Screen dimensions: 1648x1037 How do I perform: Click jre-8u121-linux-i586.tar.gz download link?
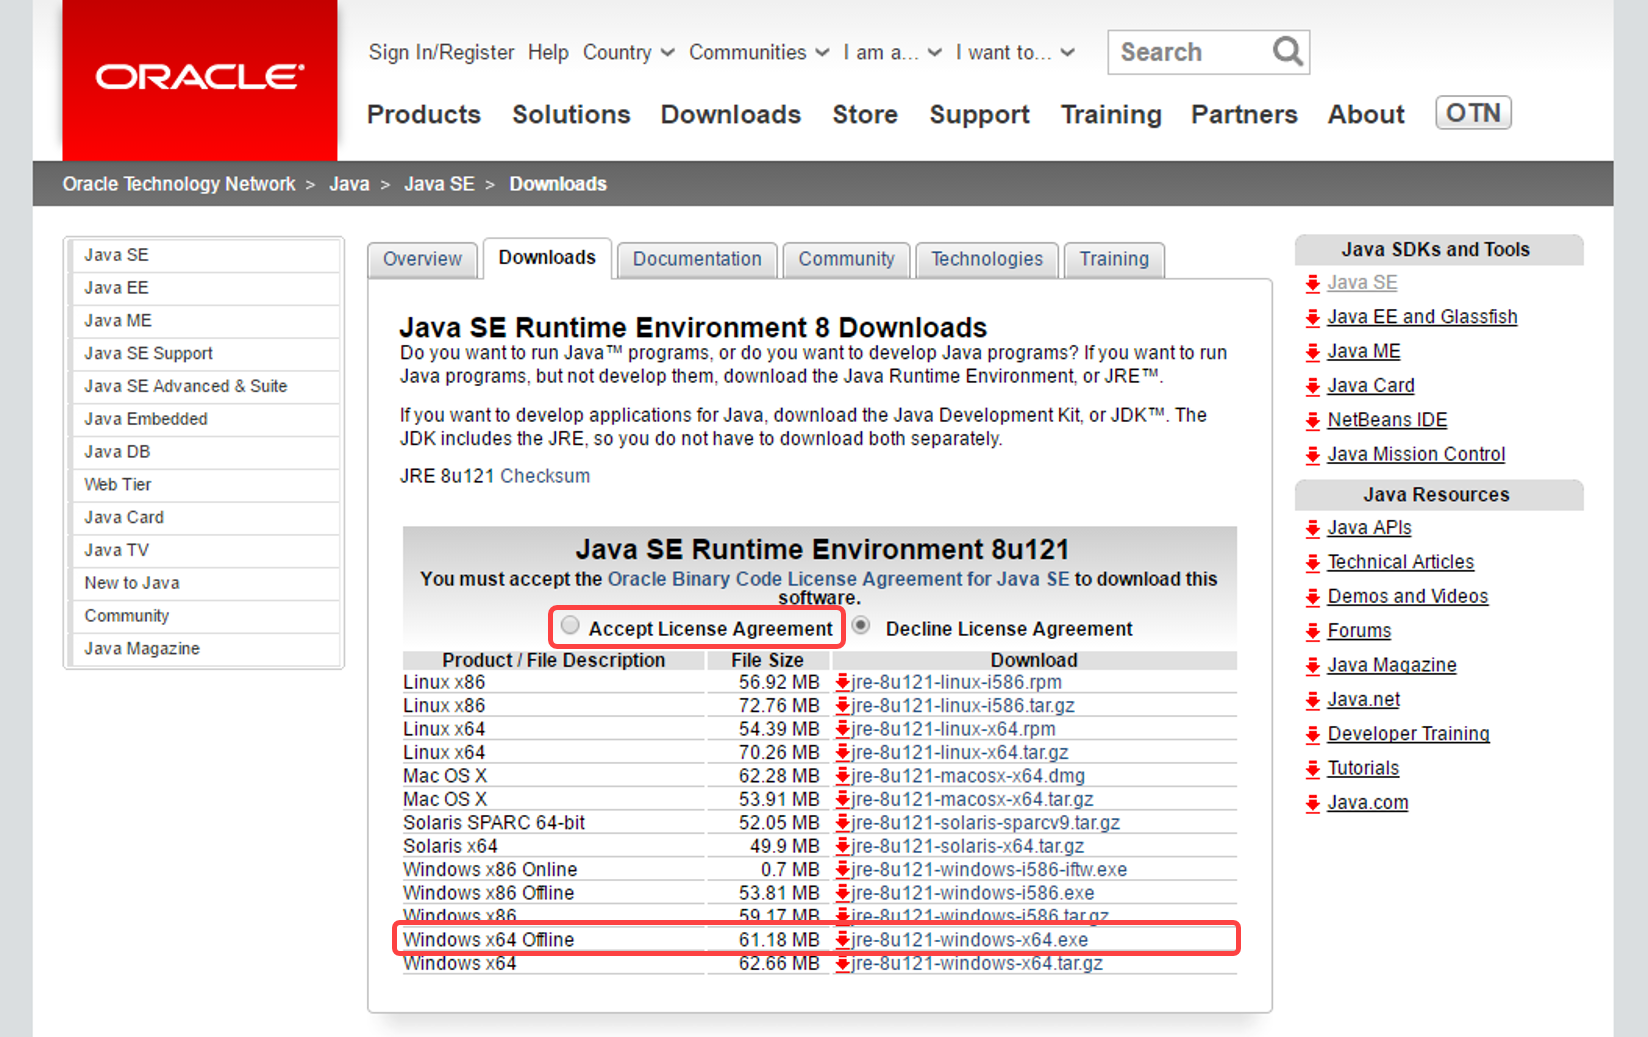963,706
